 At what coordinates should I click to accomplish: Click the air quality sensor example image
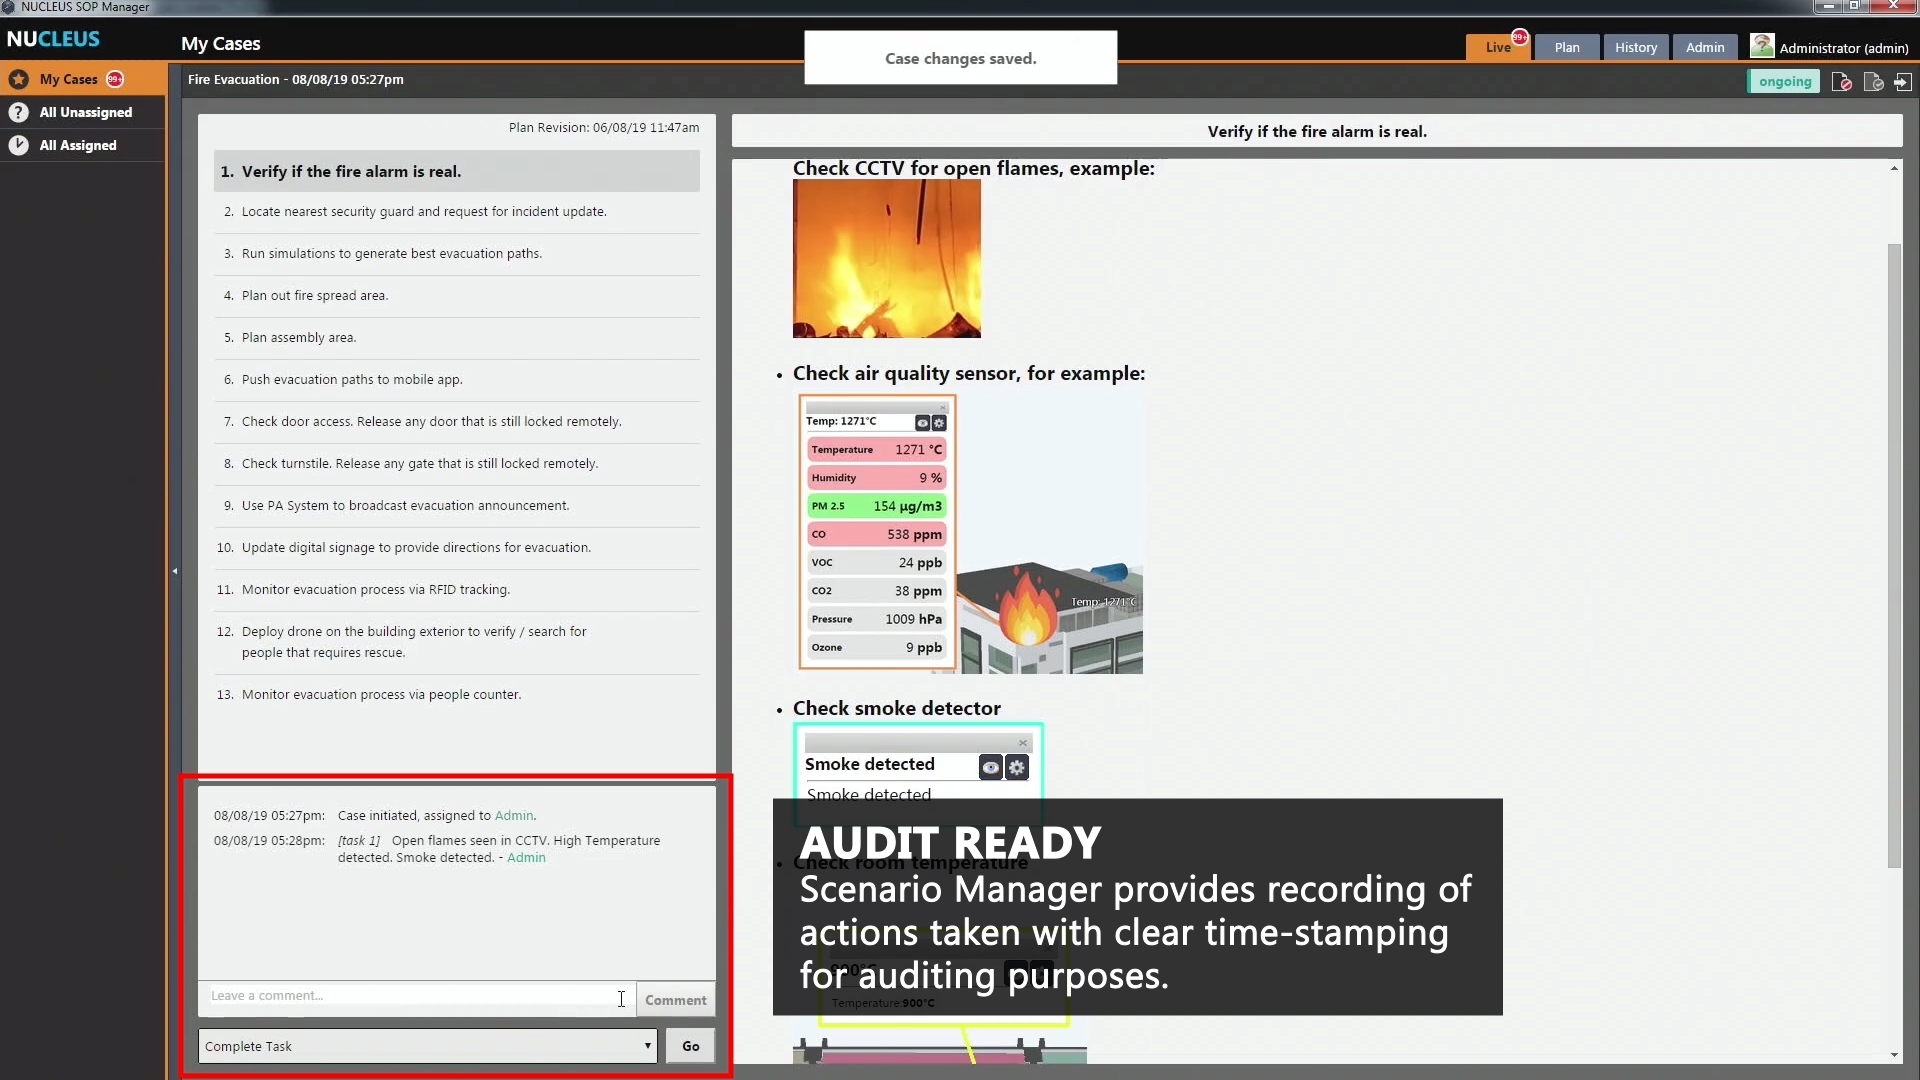pyautogui.click(x=970, y=533)
